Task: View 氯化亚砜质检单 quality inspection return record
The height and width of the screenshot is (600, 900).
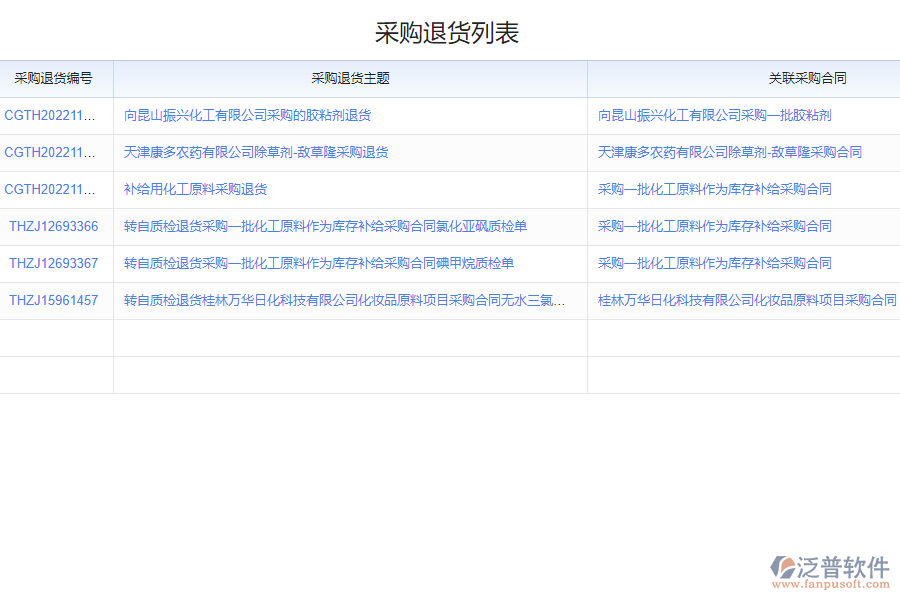Action: click(324, 226)
